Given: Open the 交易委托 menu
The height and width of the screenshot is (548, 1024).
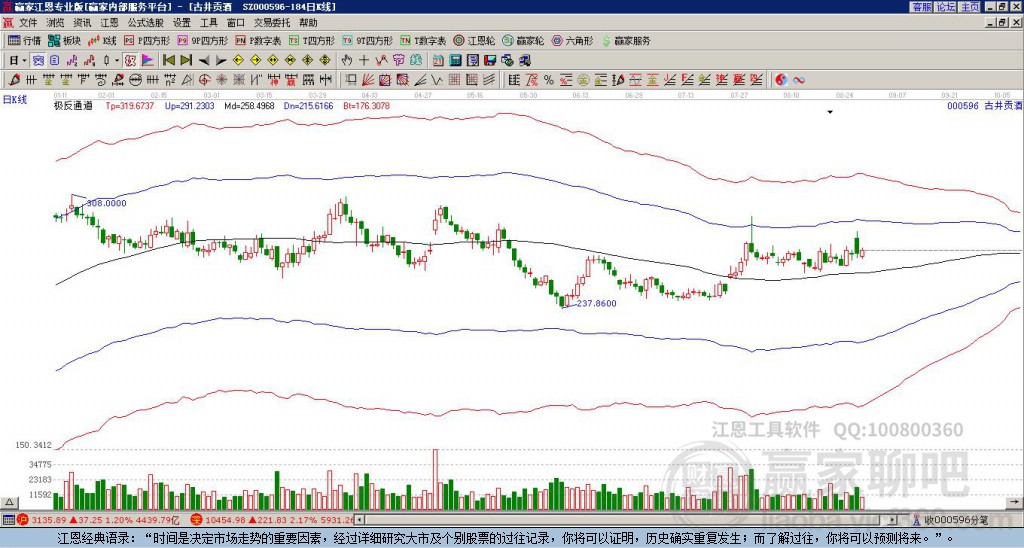Looking at the screenshot, I should pyautogui.click(x=272, y=23).
